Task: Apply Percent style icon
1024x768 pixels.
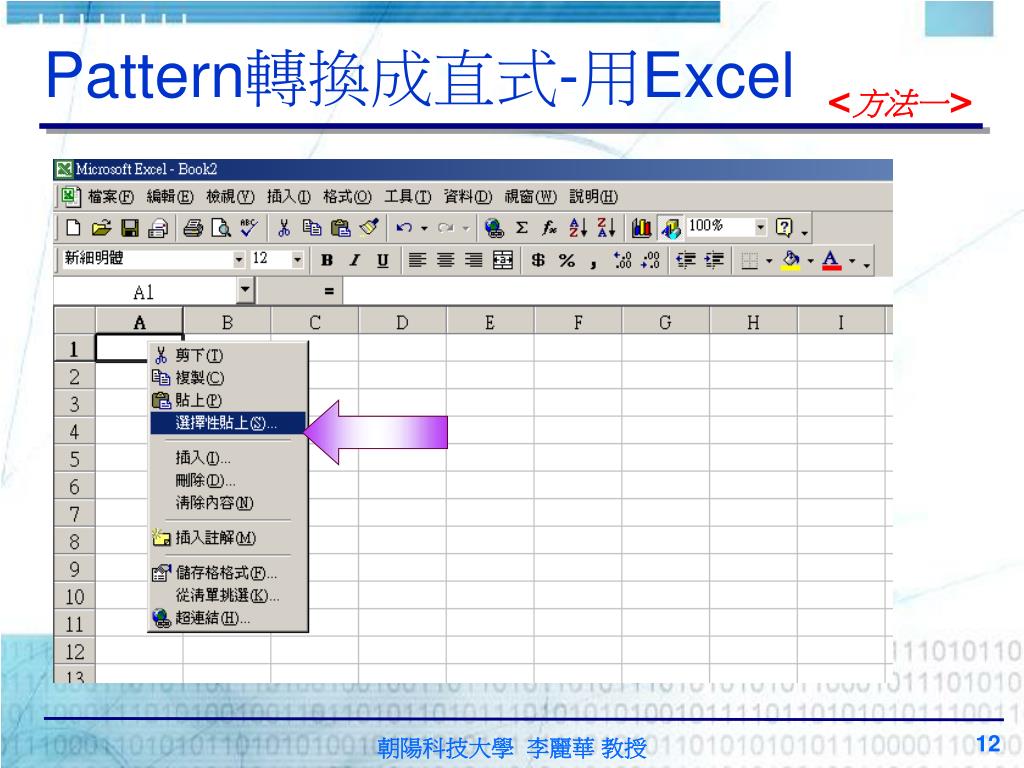Action: tap(566, 261)
